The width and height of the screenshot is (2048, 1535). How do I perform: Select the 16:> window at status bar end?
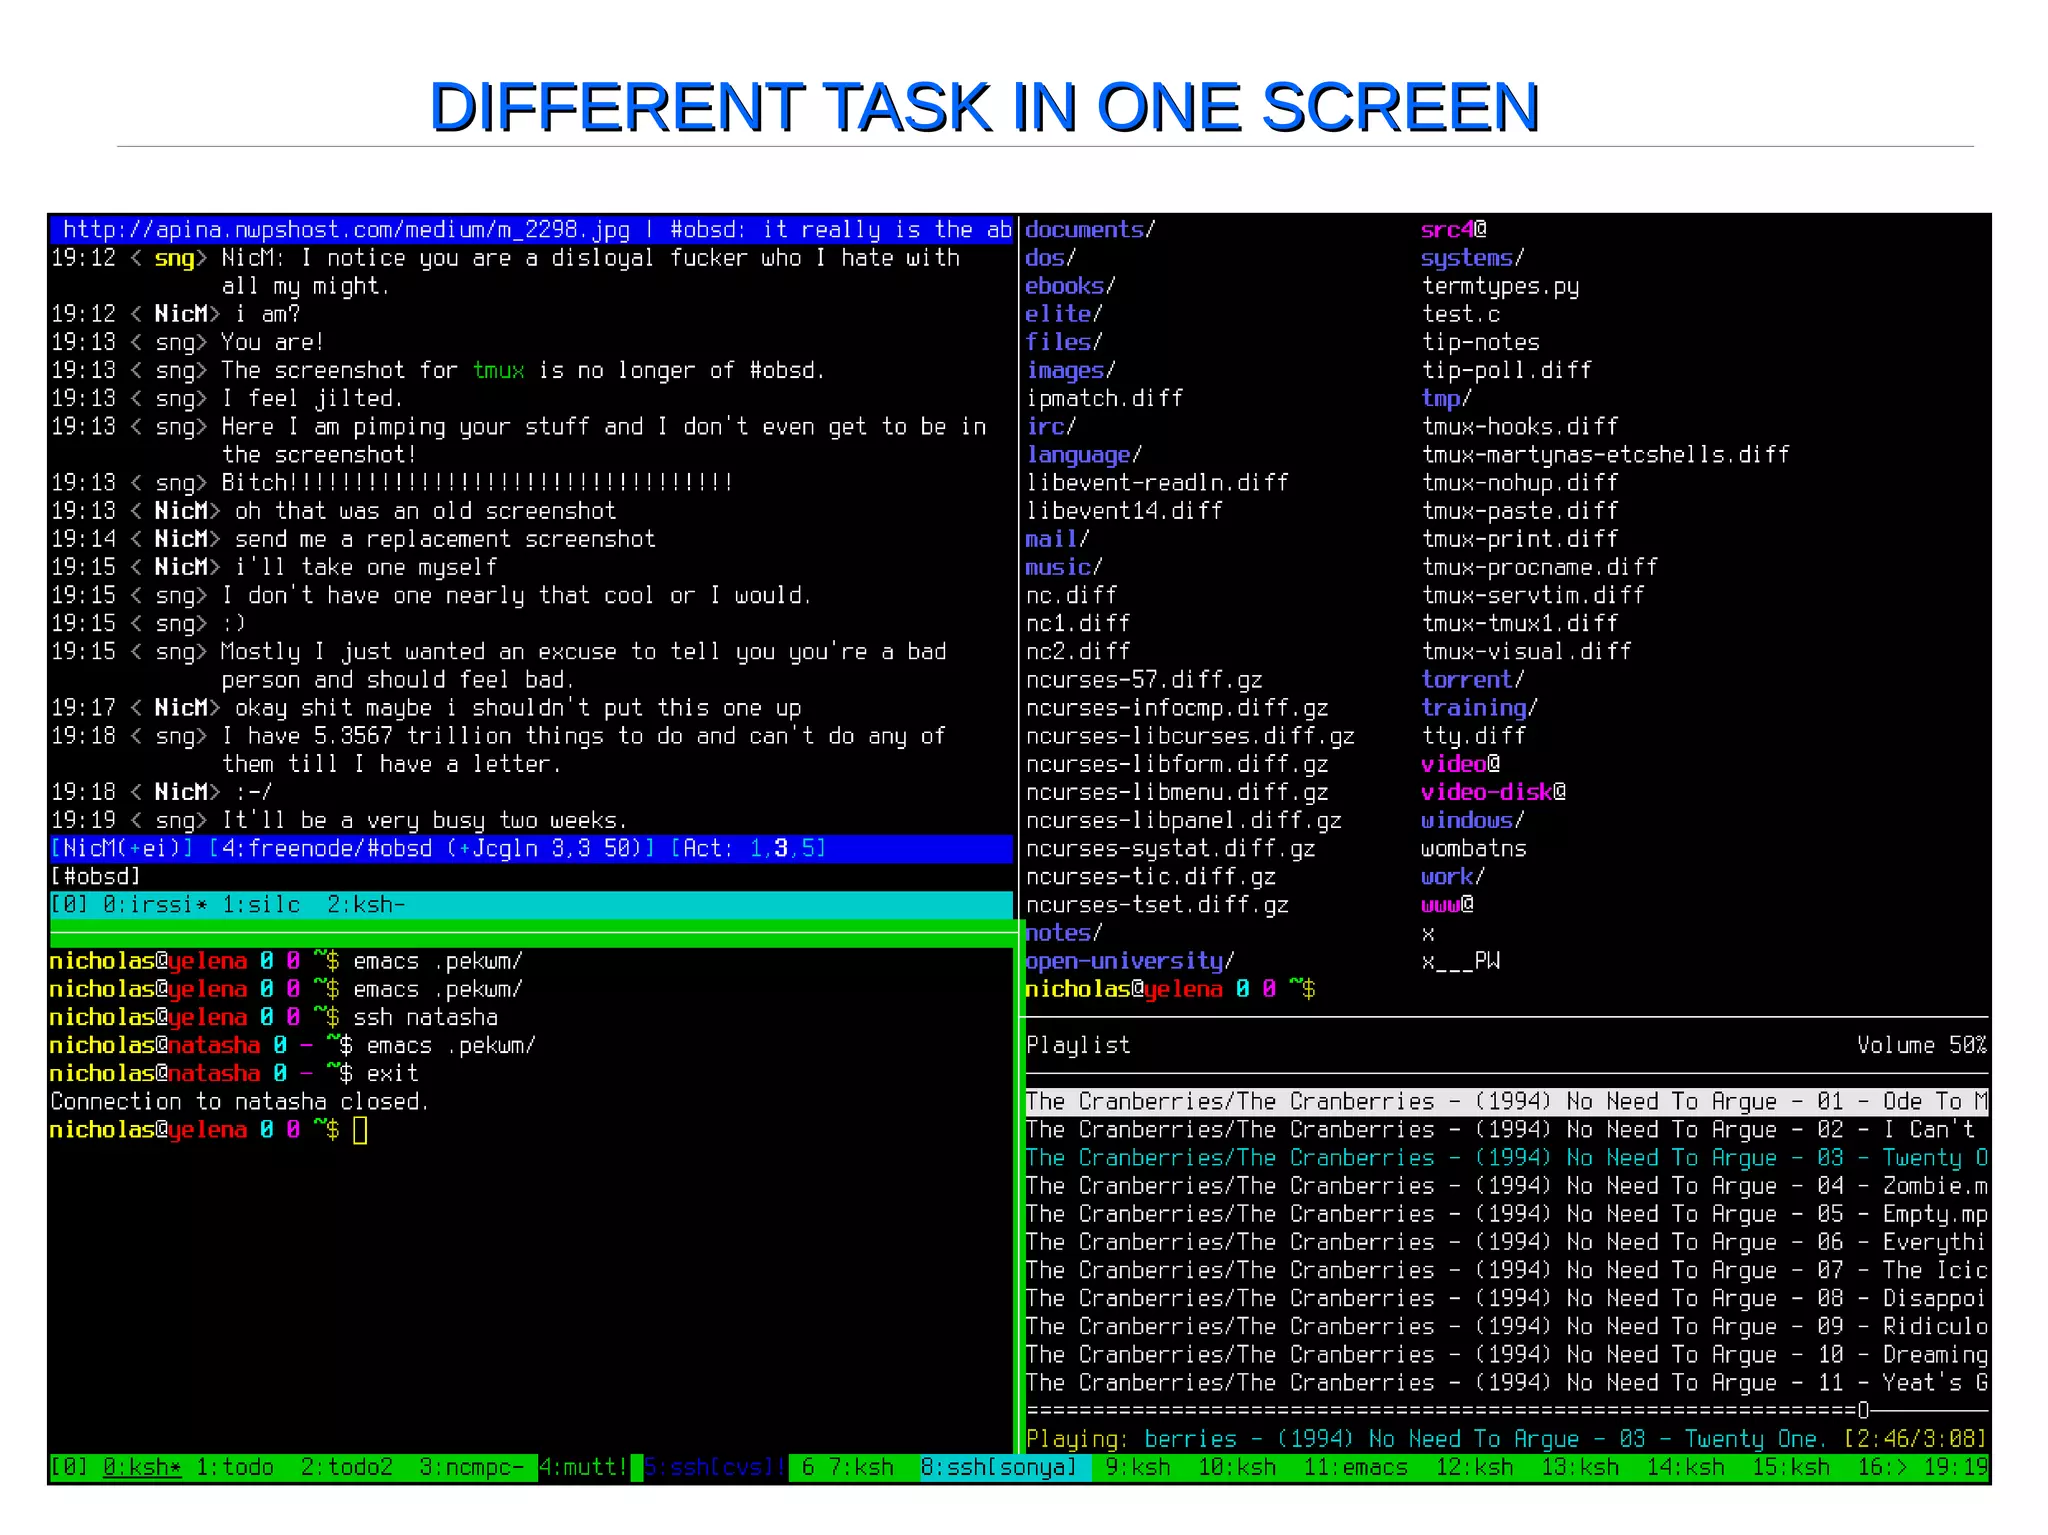(1883, 1467)
